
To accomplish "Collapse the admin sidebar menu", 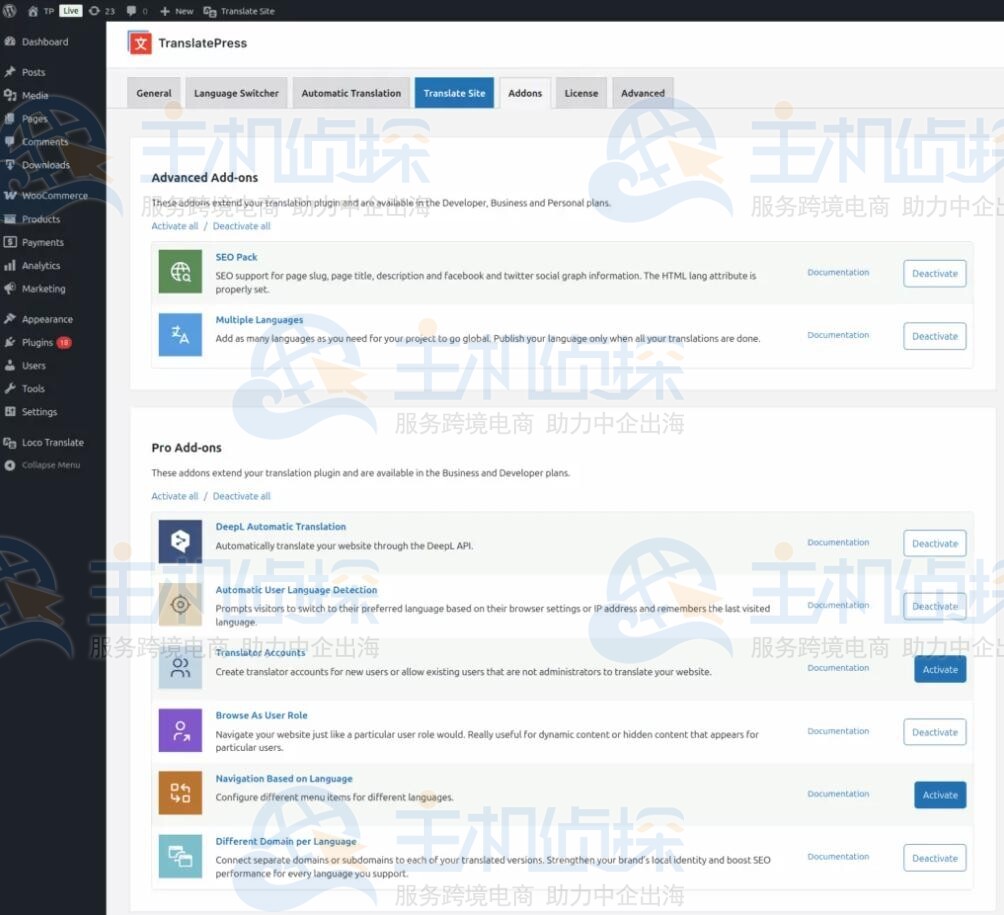I will (x=50, y=465).
